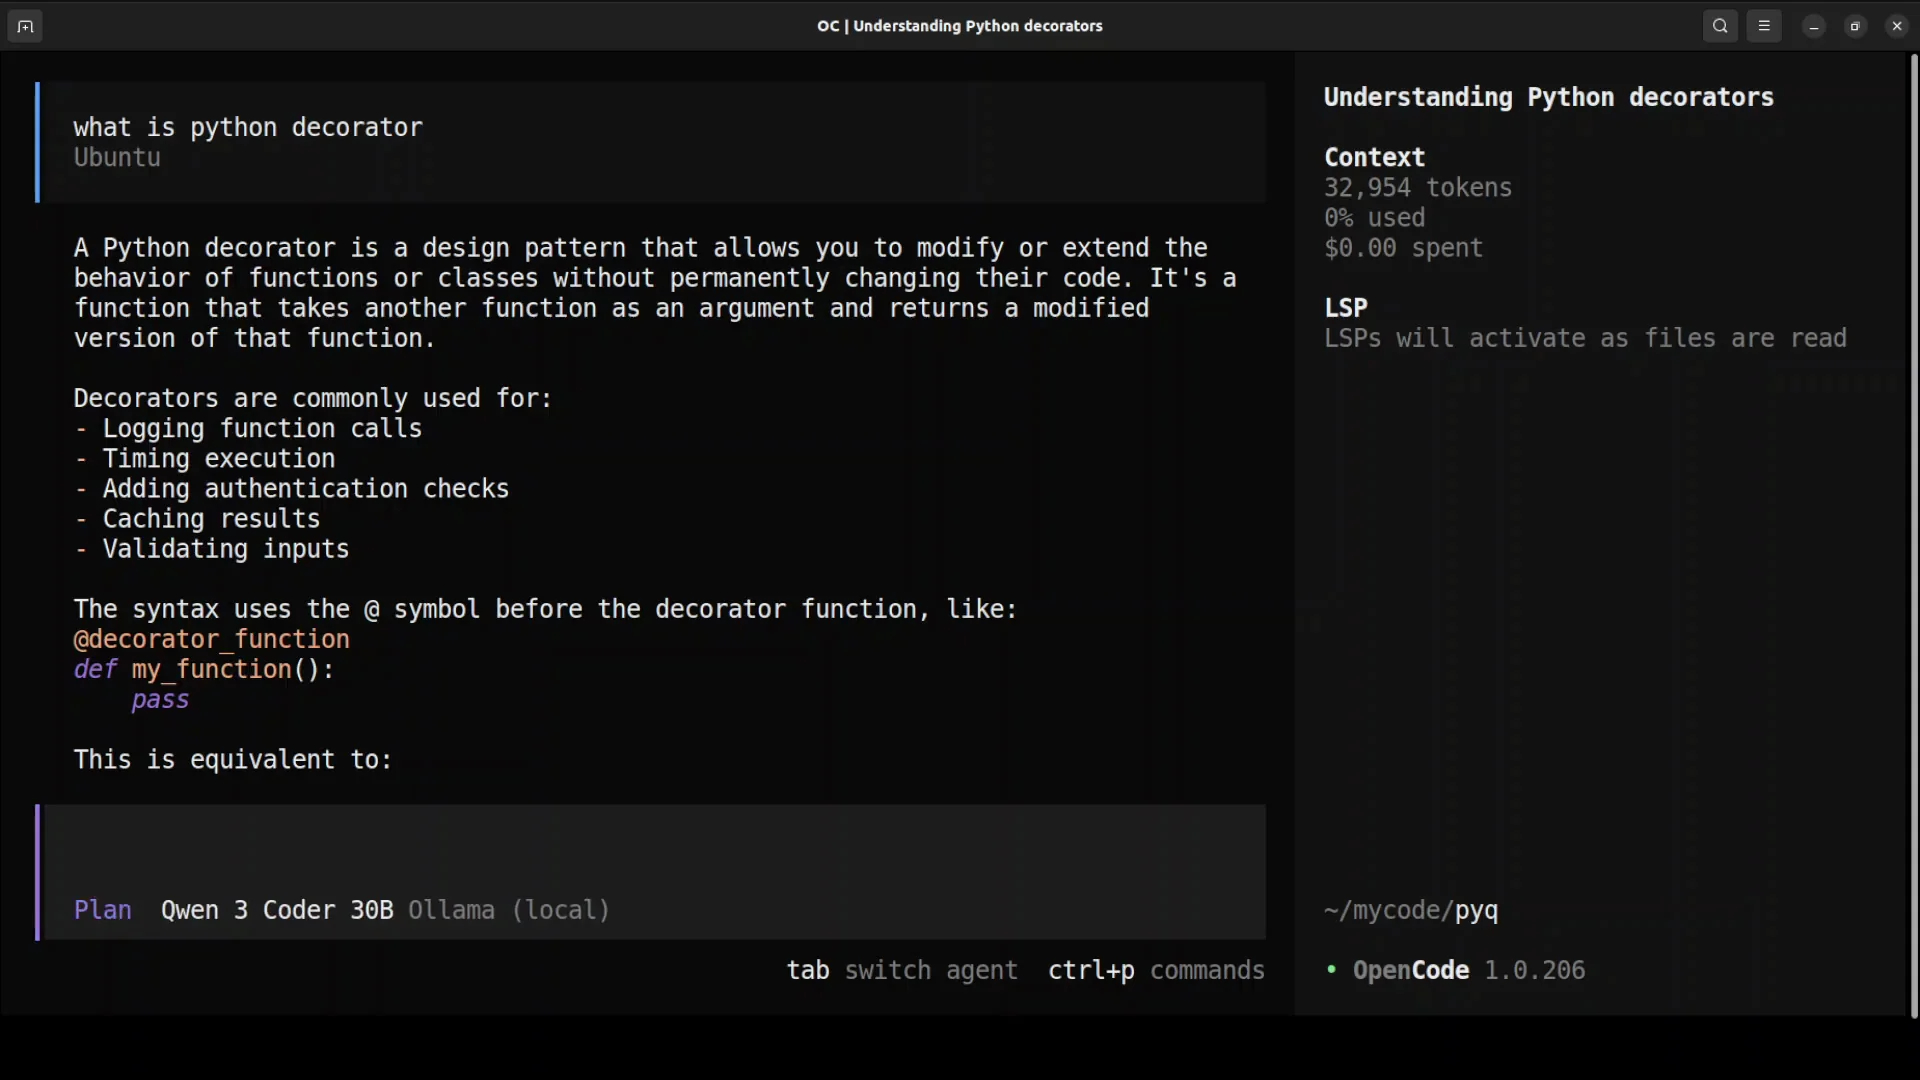This screenshot has height=1080, width=1920.
Task: Click the @decorator_function code line
Action: coord(211,639)
